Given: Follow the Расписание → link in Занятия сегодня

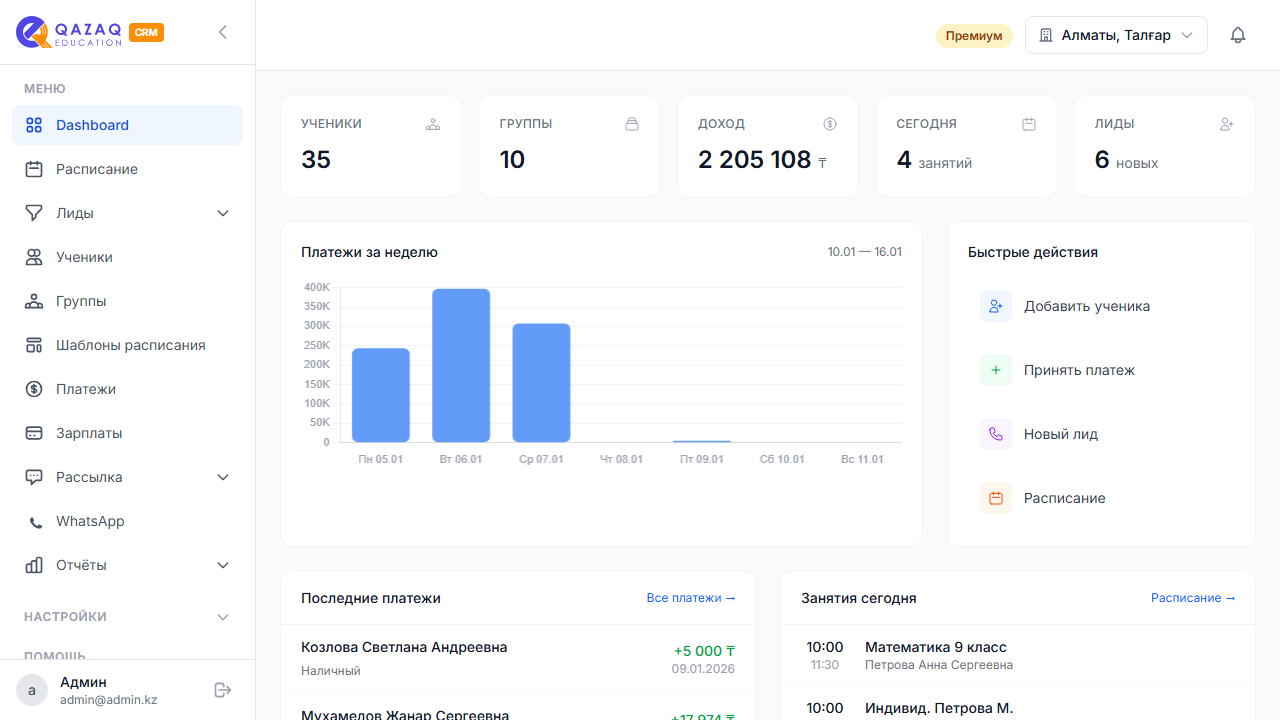Looking at the screenshot, I should [1193, 598].
